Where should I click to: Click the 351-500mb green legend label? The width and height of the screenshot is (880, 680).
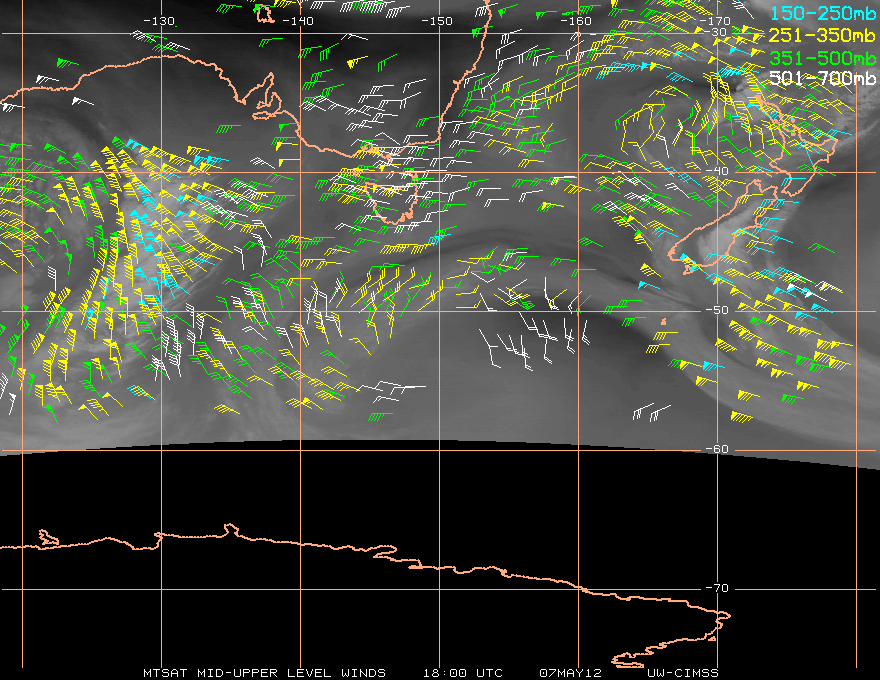[823, 58]
